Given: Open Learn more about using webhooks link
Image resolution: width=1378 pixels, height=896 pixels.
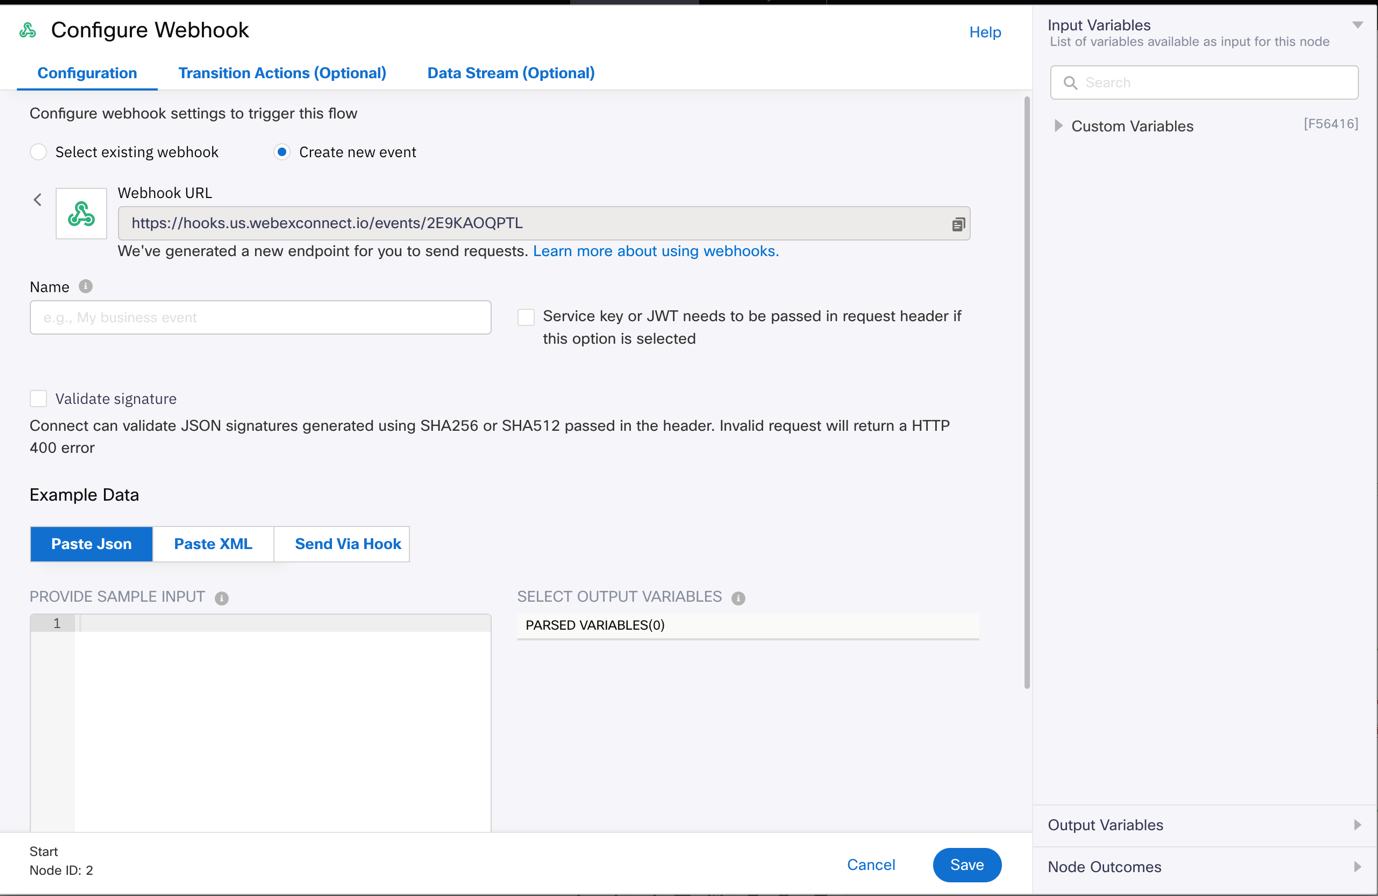Looking at the screenshot, I should point(656,251).
